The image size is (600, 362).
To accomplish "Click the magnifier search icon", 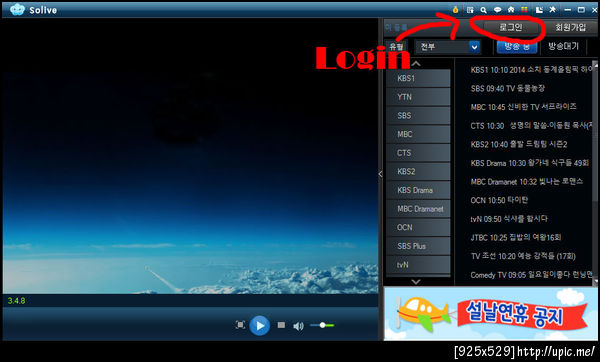I will [484, 10].
